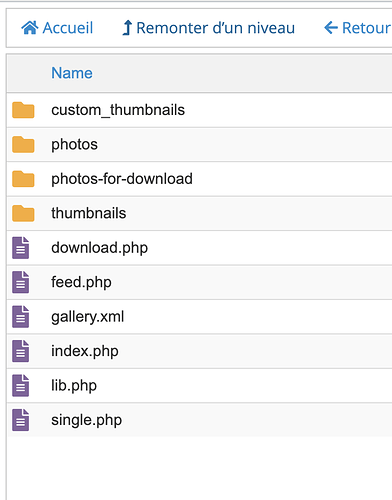The height and width of the screenshot is (500, 392).
Task: Click the feed.php file icon
Action: point(21,282)
